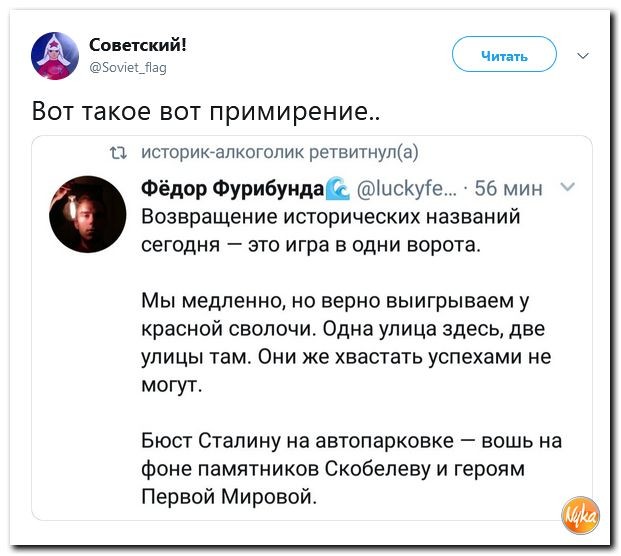Click the @Soviet_flag handle
621x556 pixels.
[x=128, y=68]
